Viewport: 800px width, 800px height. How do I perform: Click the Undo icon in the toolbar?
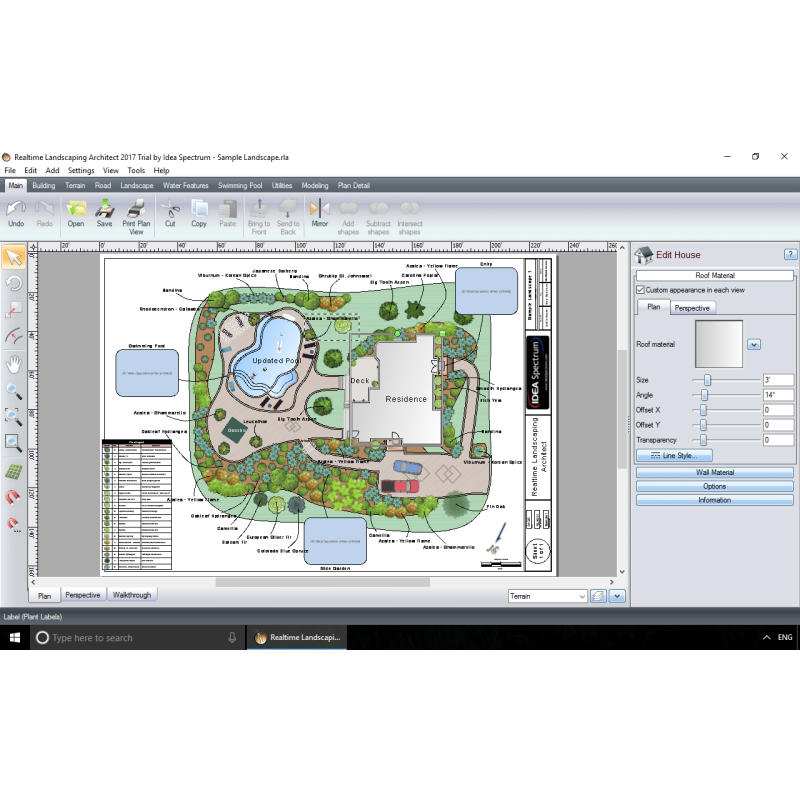tap(16, 214)
